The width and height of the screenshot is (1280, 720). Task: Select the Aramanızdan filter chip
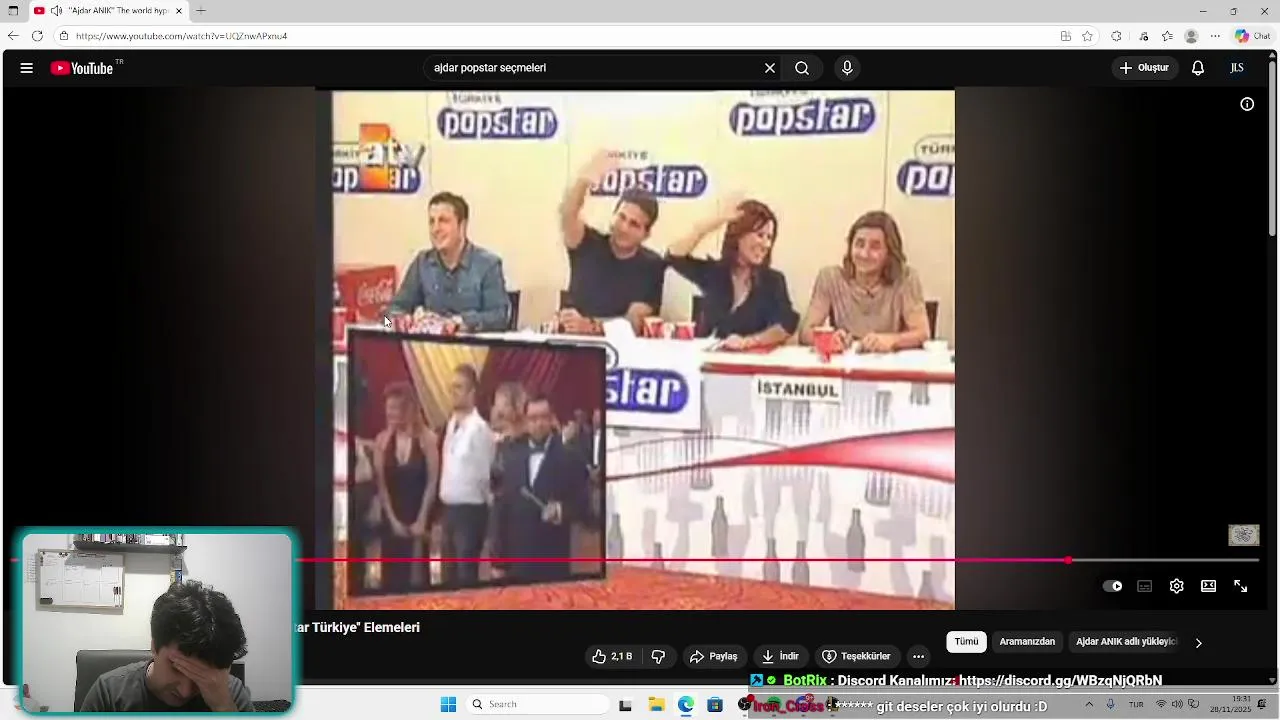pyautogui.click(x=1027, y=642)
